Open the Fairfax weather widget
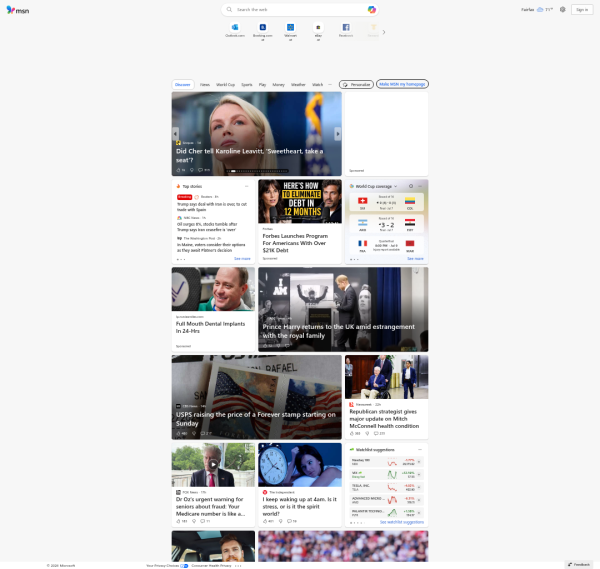600x569 pixels. point(537,10)
